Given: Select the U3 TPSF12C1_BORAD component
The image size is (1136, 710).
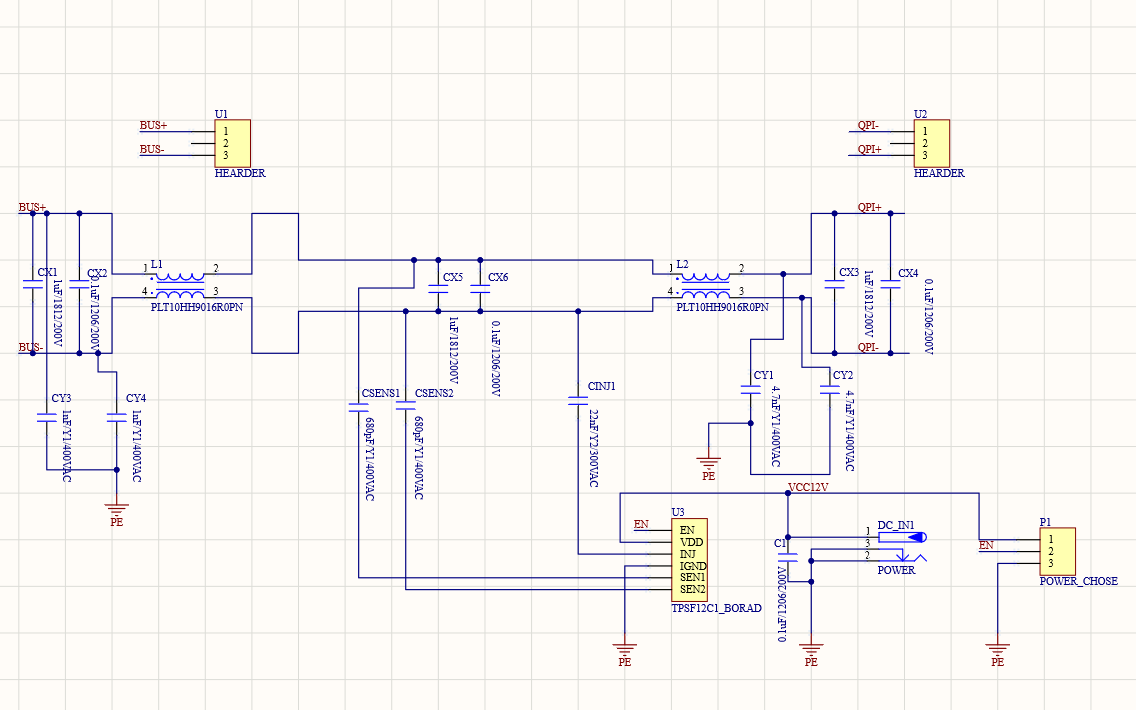Looking at the screenshot, I should 690,560.
